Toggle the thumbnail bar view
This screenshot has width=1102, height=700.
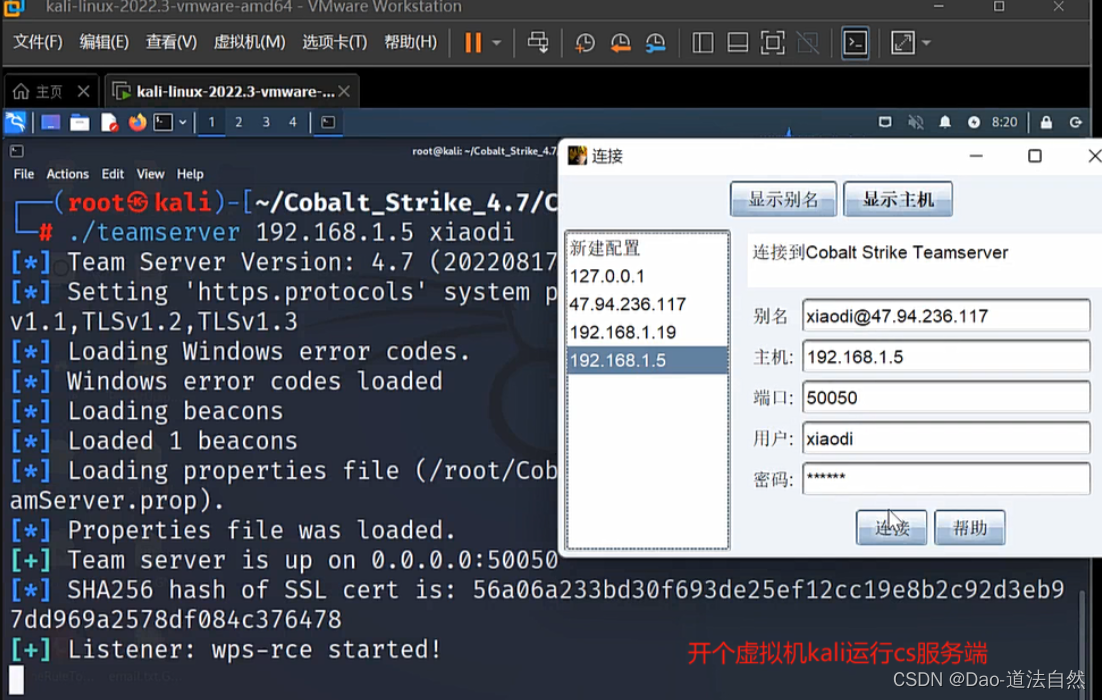737,43
